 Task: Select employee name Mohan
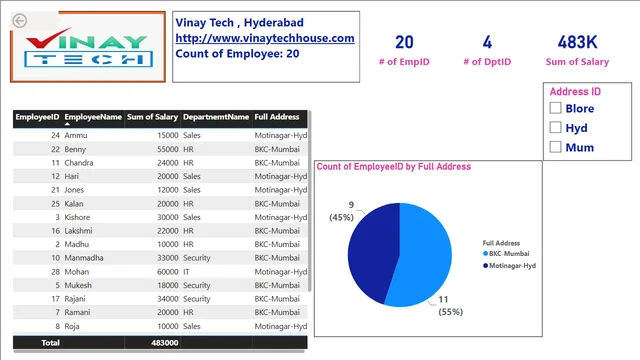77,271
